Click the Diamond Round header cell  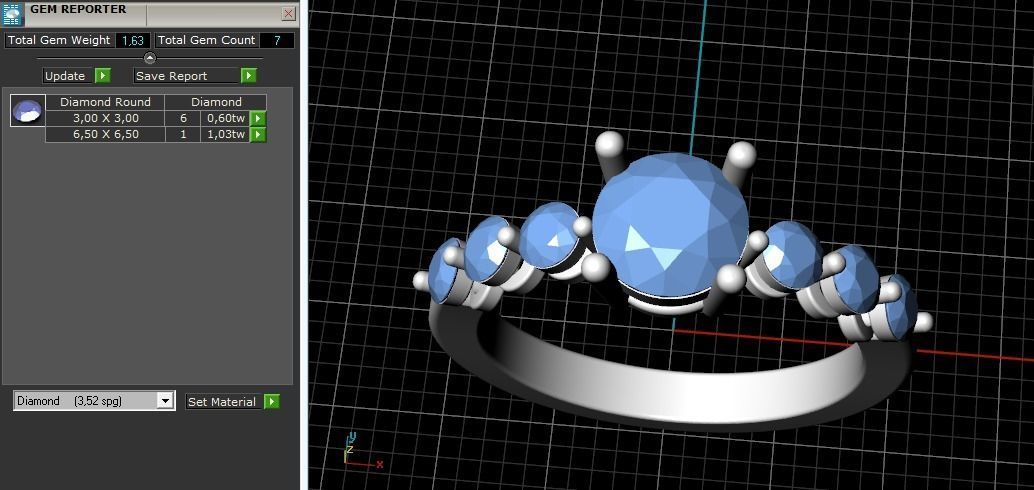(x=105, y=102)
